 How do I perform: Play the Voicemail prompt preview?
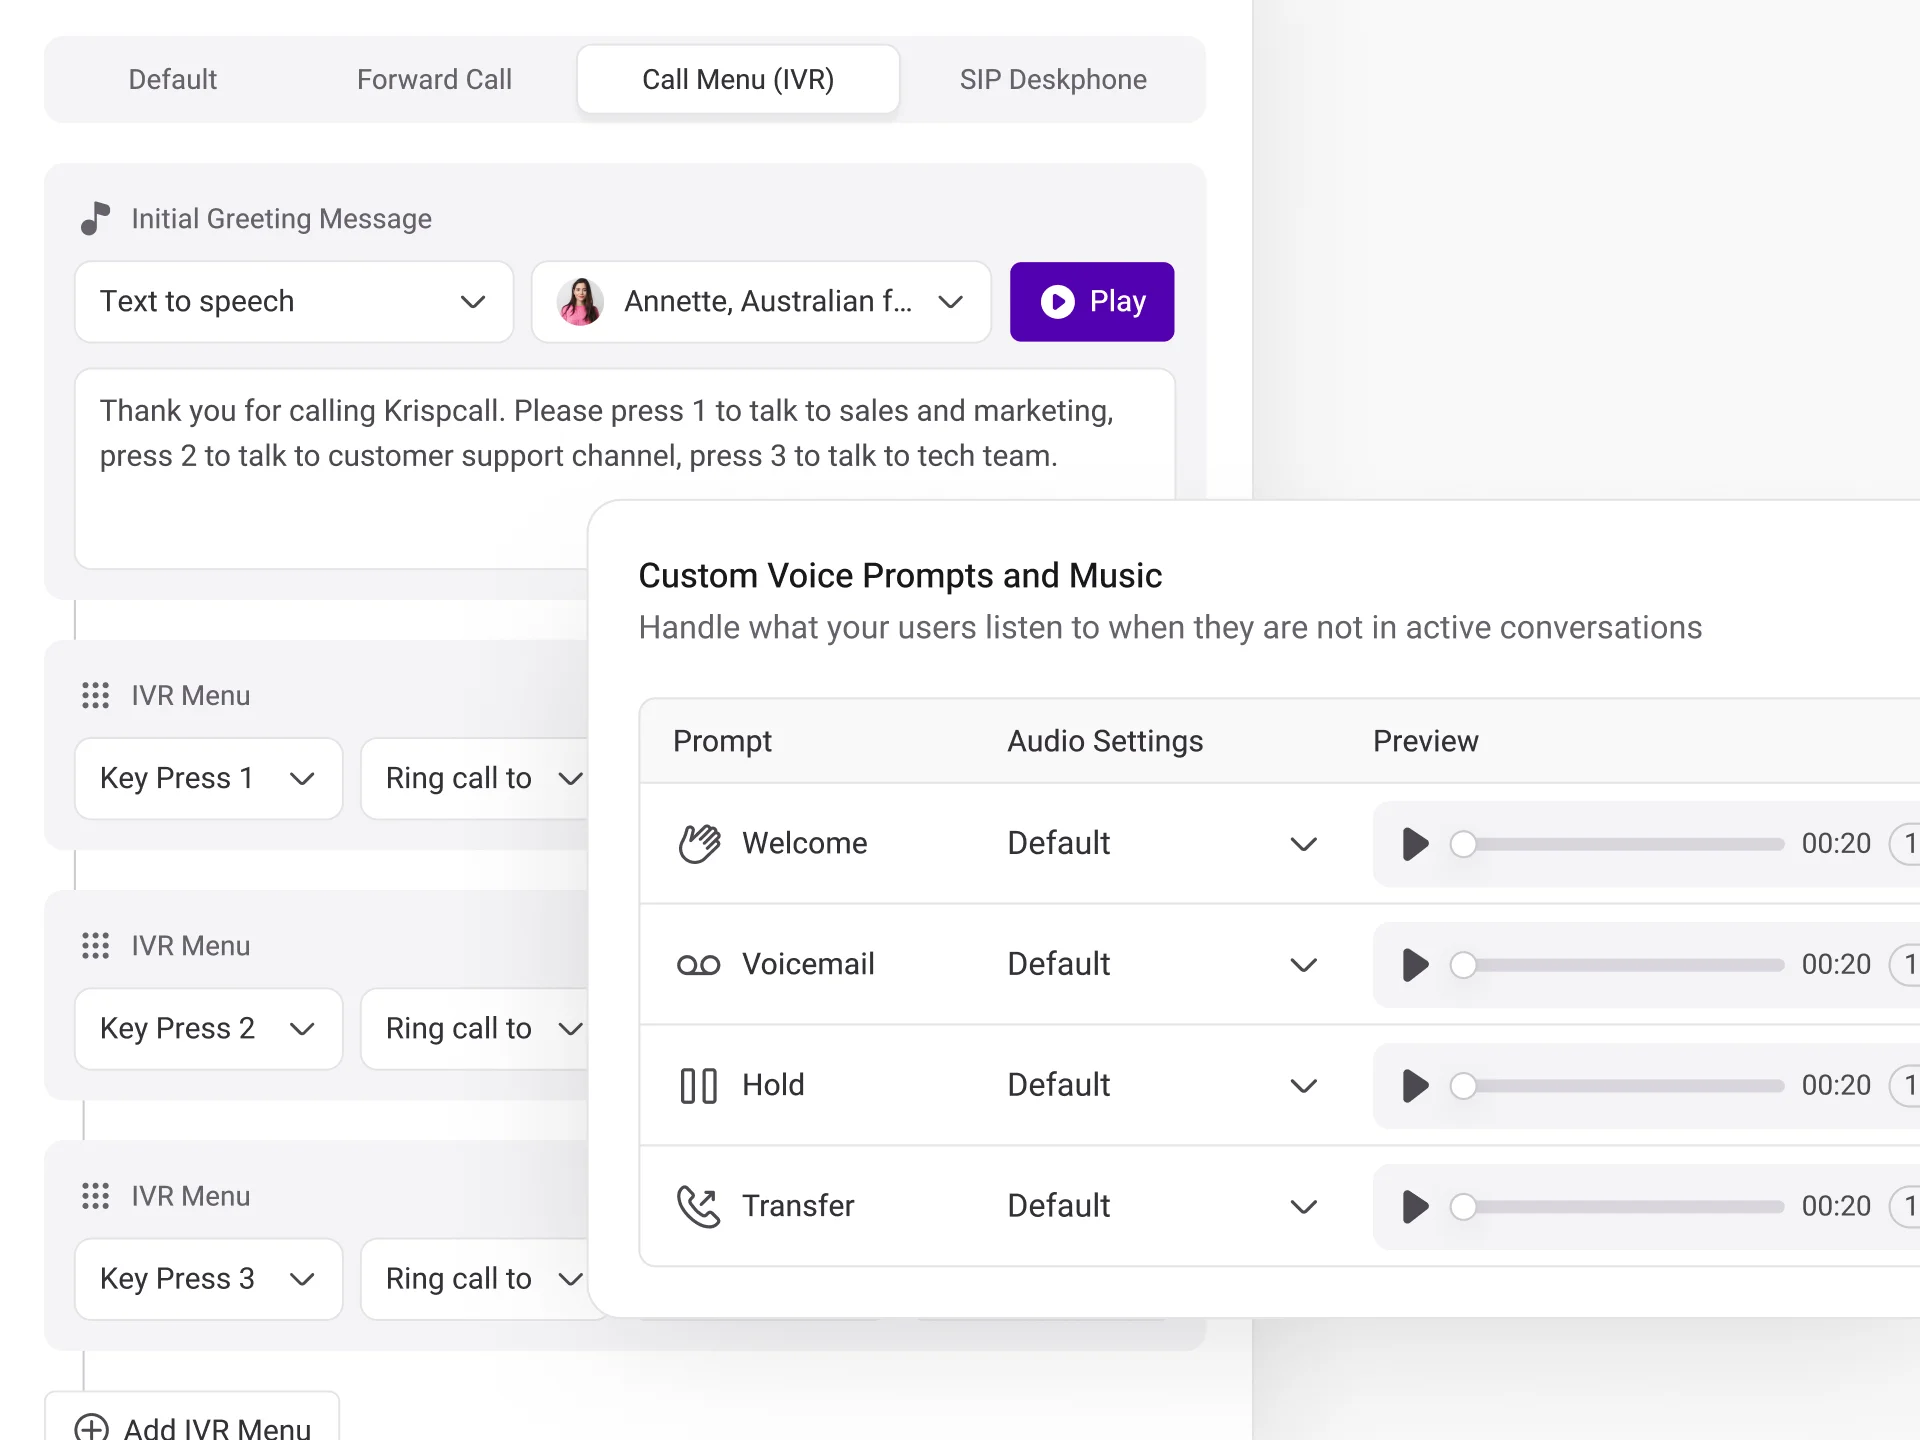pyautogui.click(x=1414, y=964)
